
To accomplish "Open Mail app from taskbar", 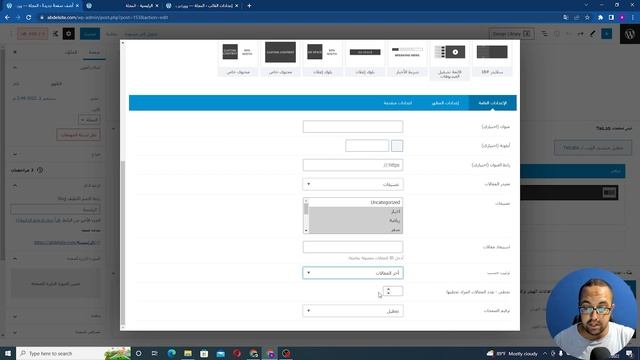I will (220, 353).
